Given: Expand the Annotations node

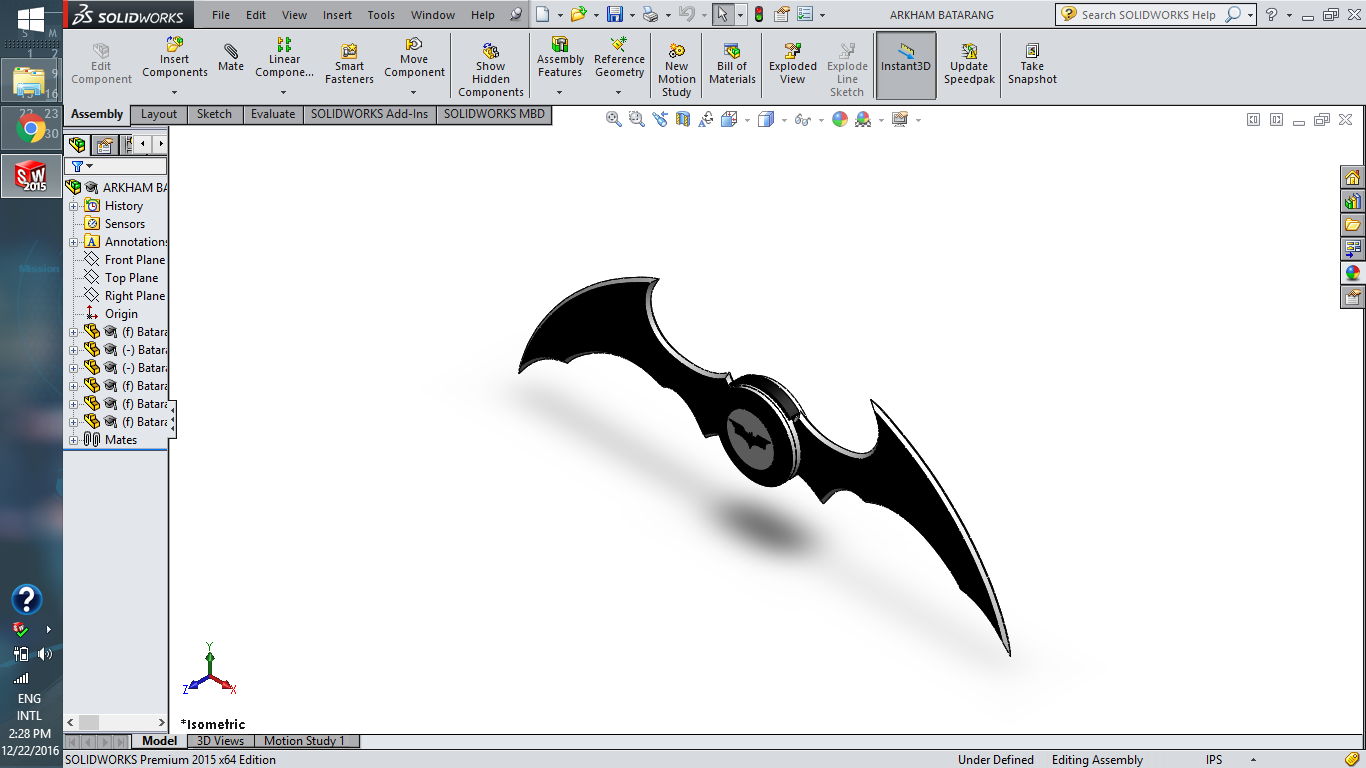Looking at the screenshot, I should pos(73,242).
